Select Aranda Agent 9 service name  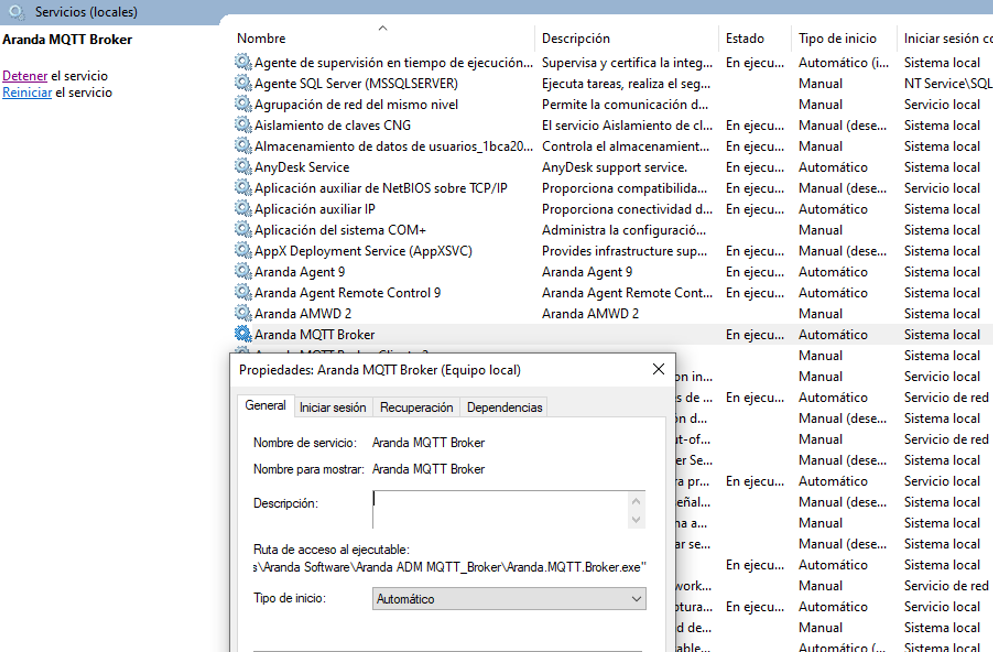pos(300,272)
